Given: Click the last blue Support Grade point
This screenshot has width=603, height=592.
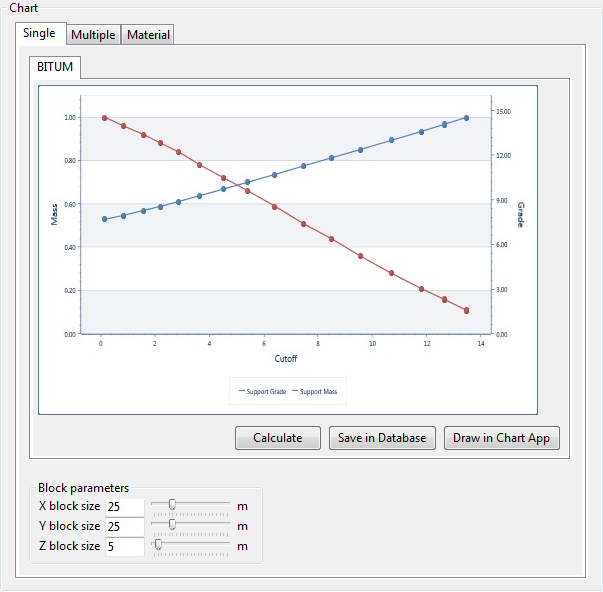Looking at the screenshot, I should (466, 118).
